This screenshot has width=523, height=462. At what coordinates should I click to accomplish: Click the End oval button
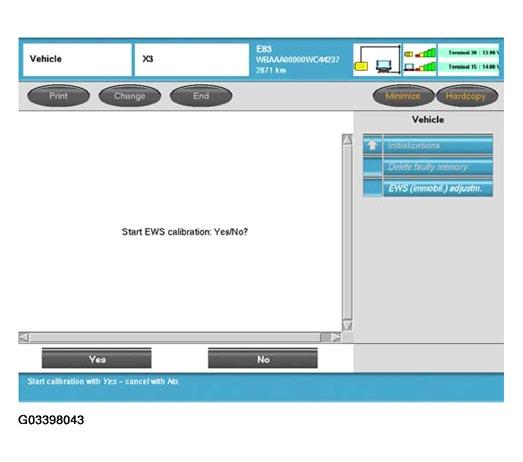(x=201, y=96)
